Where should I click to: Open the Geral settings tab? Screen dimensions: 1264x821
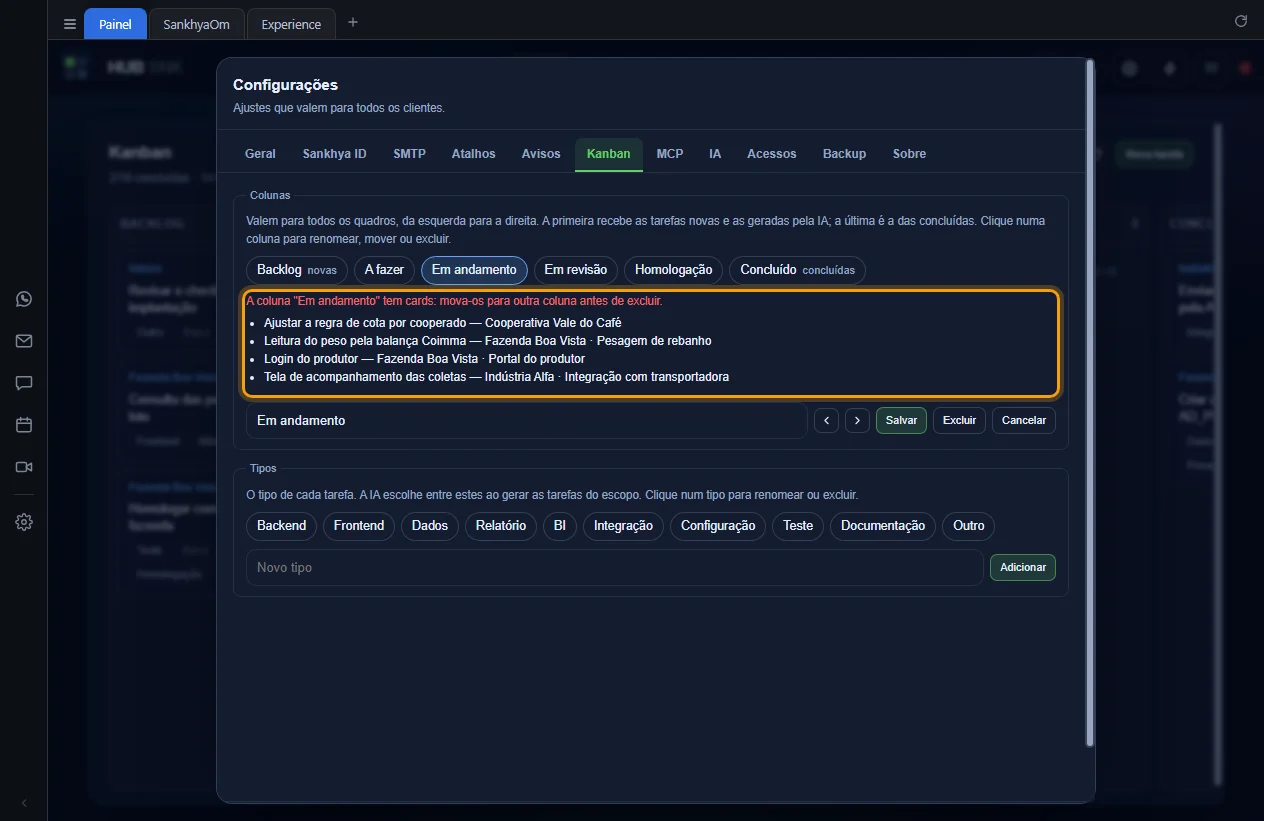(260, 154)
